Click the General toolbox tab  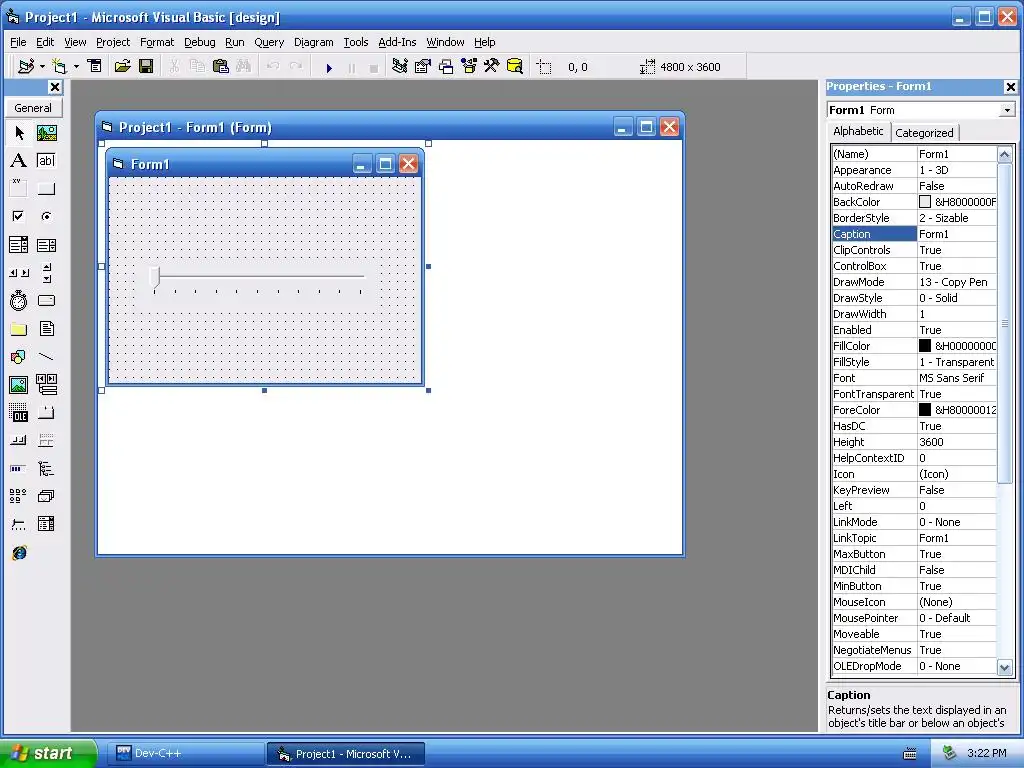pyautogui.click(x=33, y=108)
